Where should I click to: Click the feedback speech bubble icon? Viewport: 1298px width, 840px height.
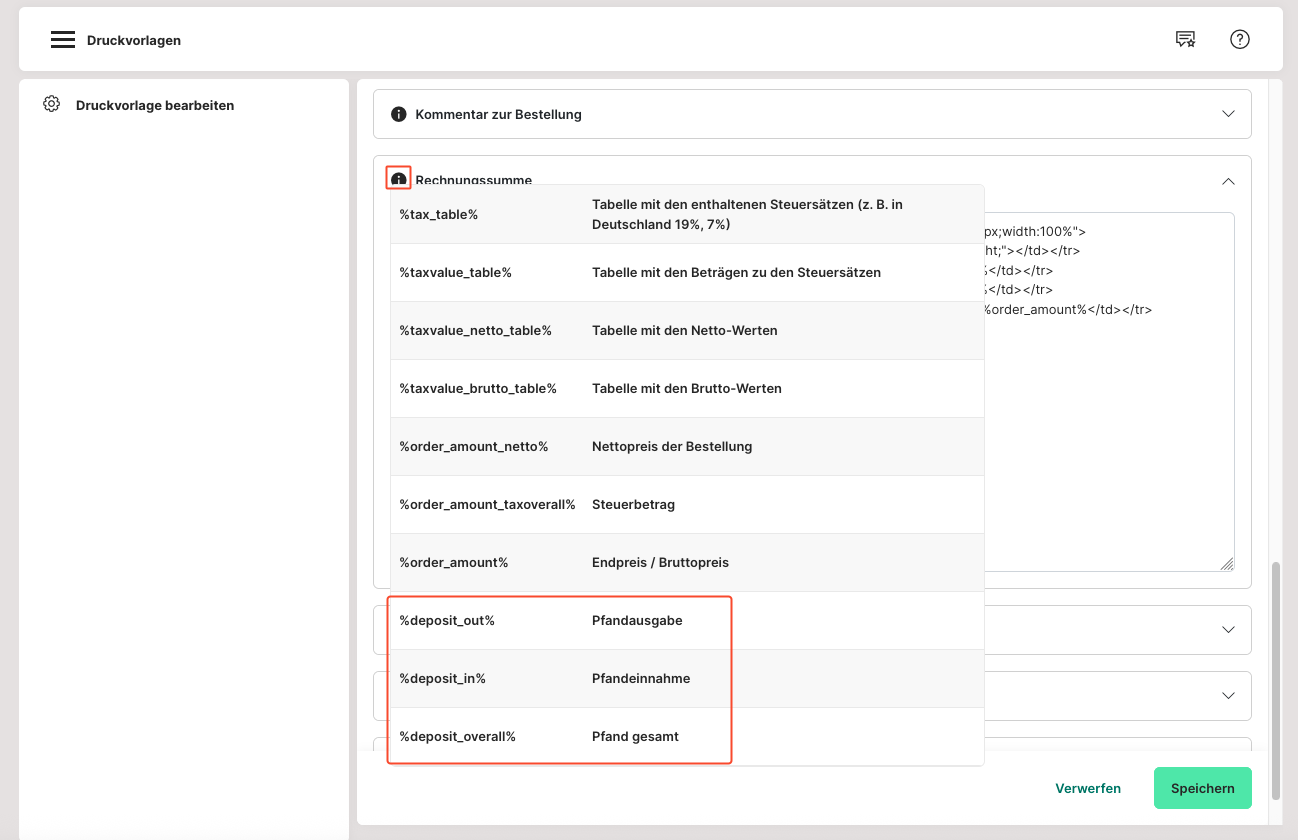pos(1185,40)
